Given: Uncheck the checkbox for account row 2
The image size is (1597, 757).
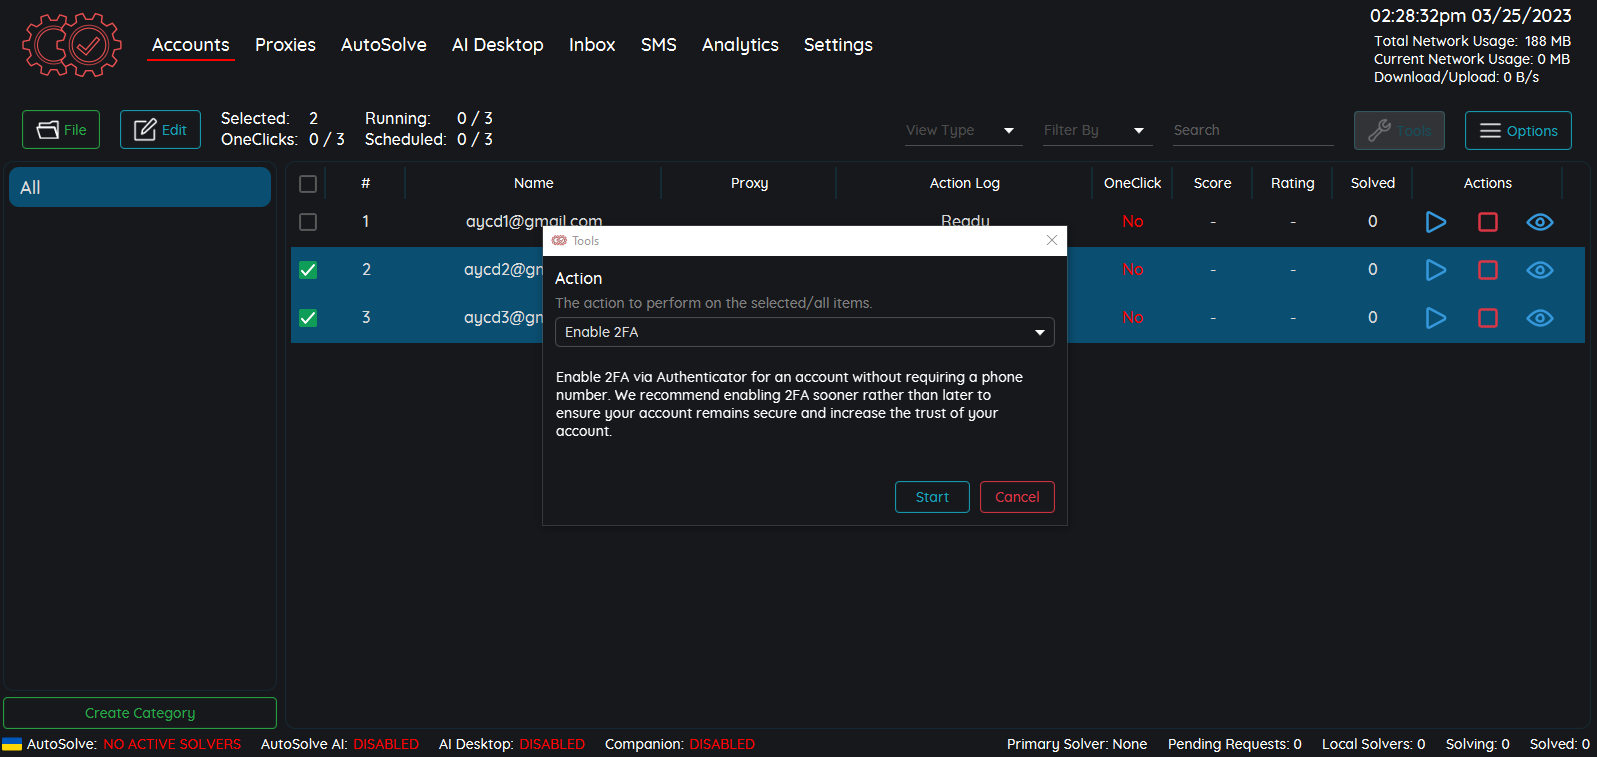Looking at the screenshot, I should tap(308, 270).
